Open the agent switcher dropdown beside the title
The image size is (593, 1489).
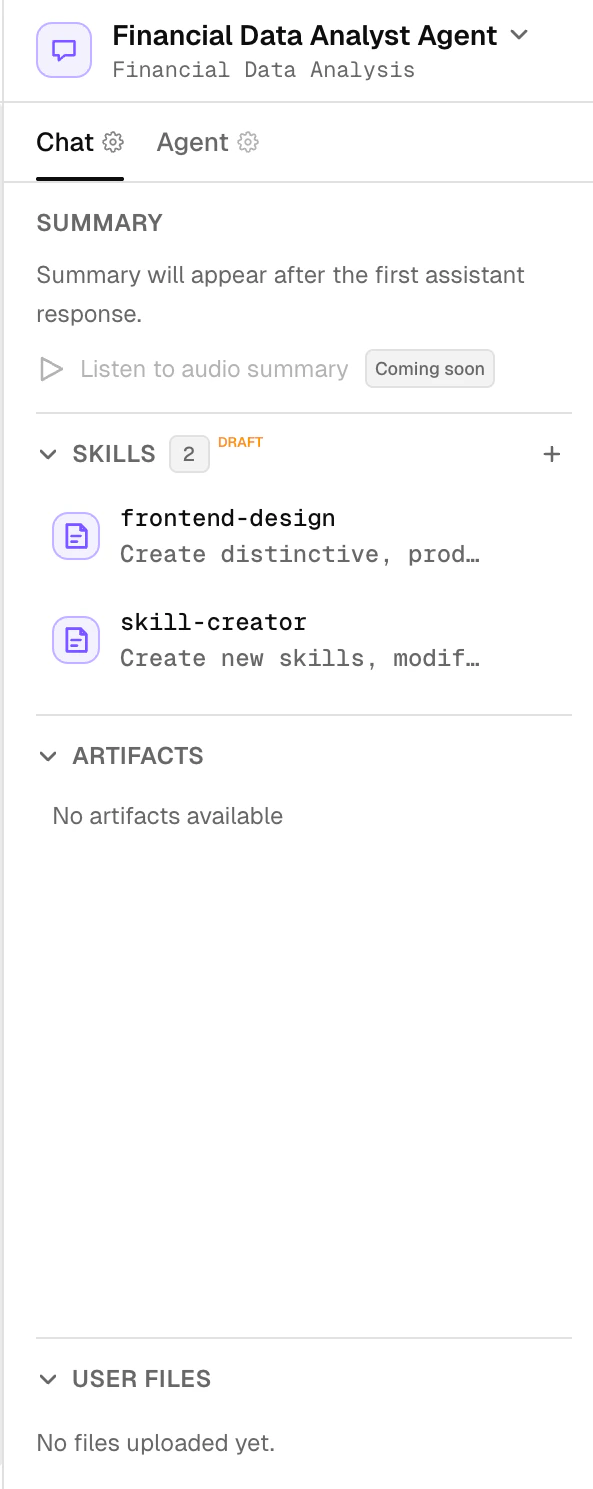click(x=519, y=34)
